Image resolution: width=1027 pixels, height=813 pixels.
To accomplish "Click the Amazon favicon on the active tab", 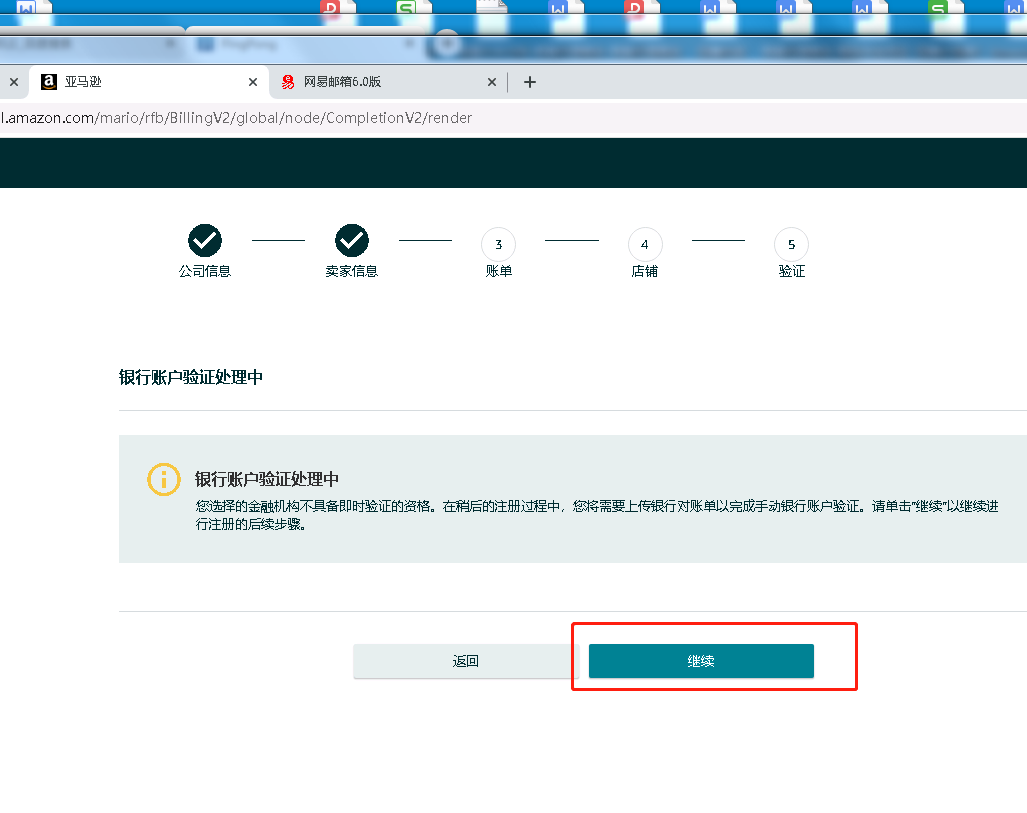I will pos(49,82).
